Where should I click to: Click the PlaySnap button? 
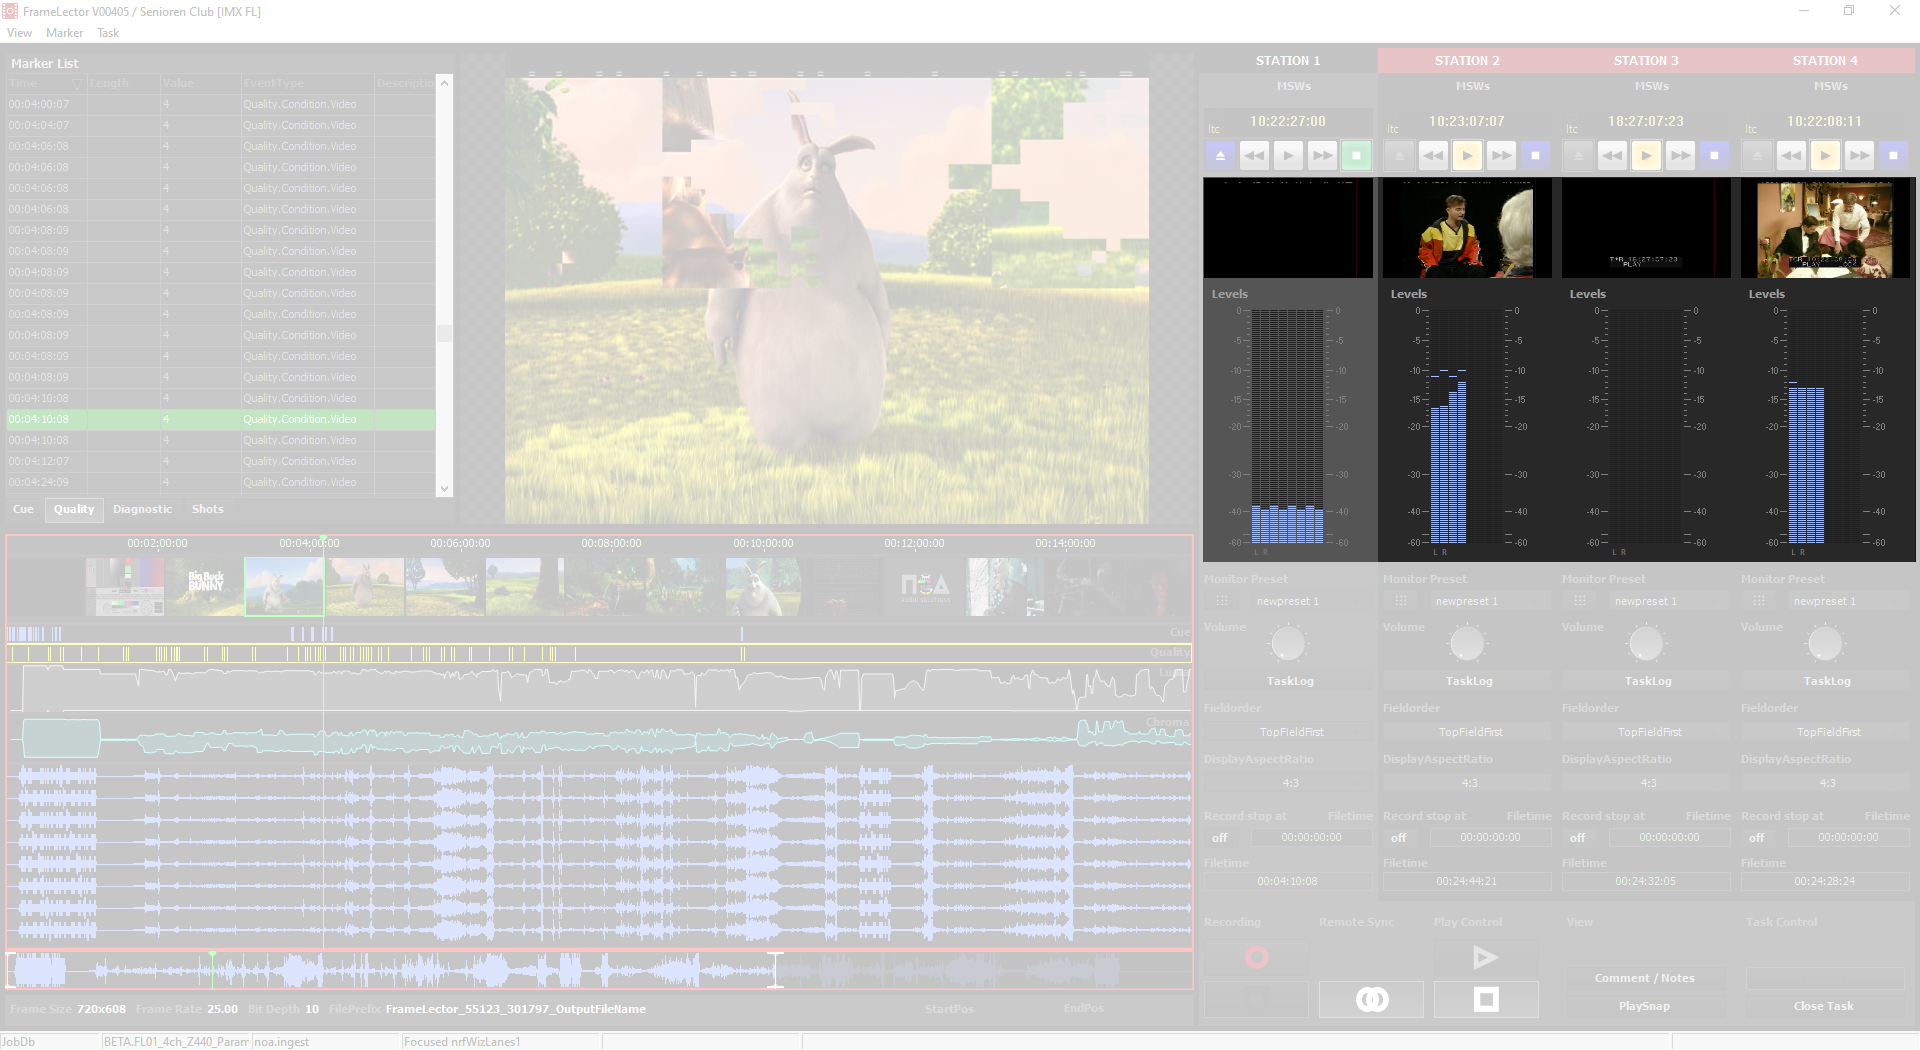pos(1644,1006)
